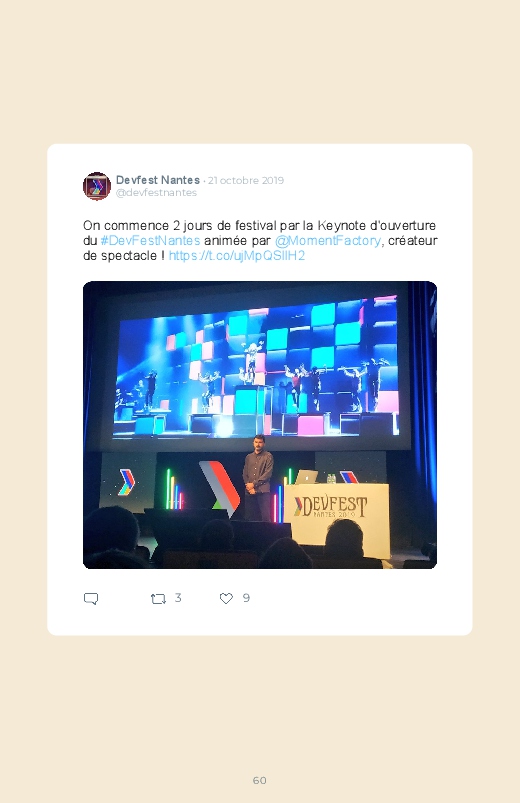Click the laptop on the podium

[x=307, y=477]
